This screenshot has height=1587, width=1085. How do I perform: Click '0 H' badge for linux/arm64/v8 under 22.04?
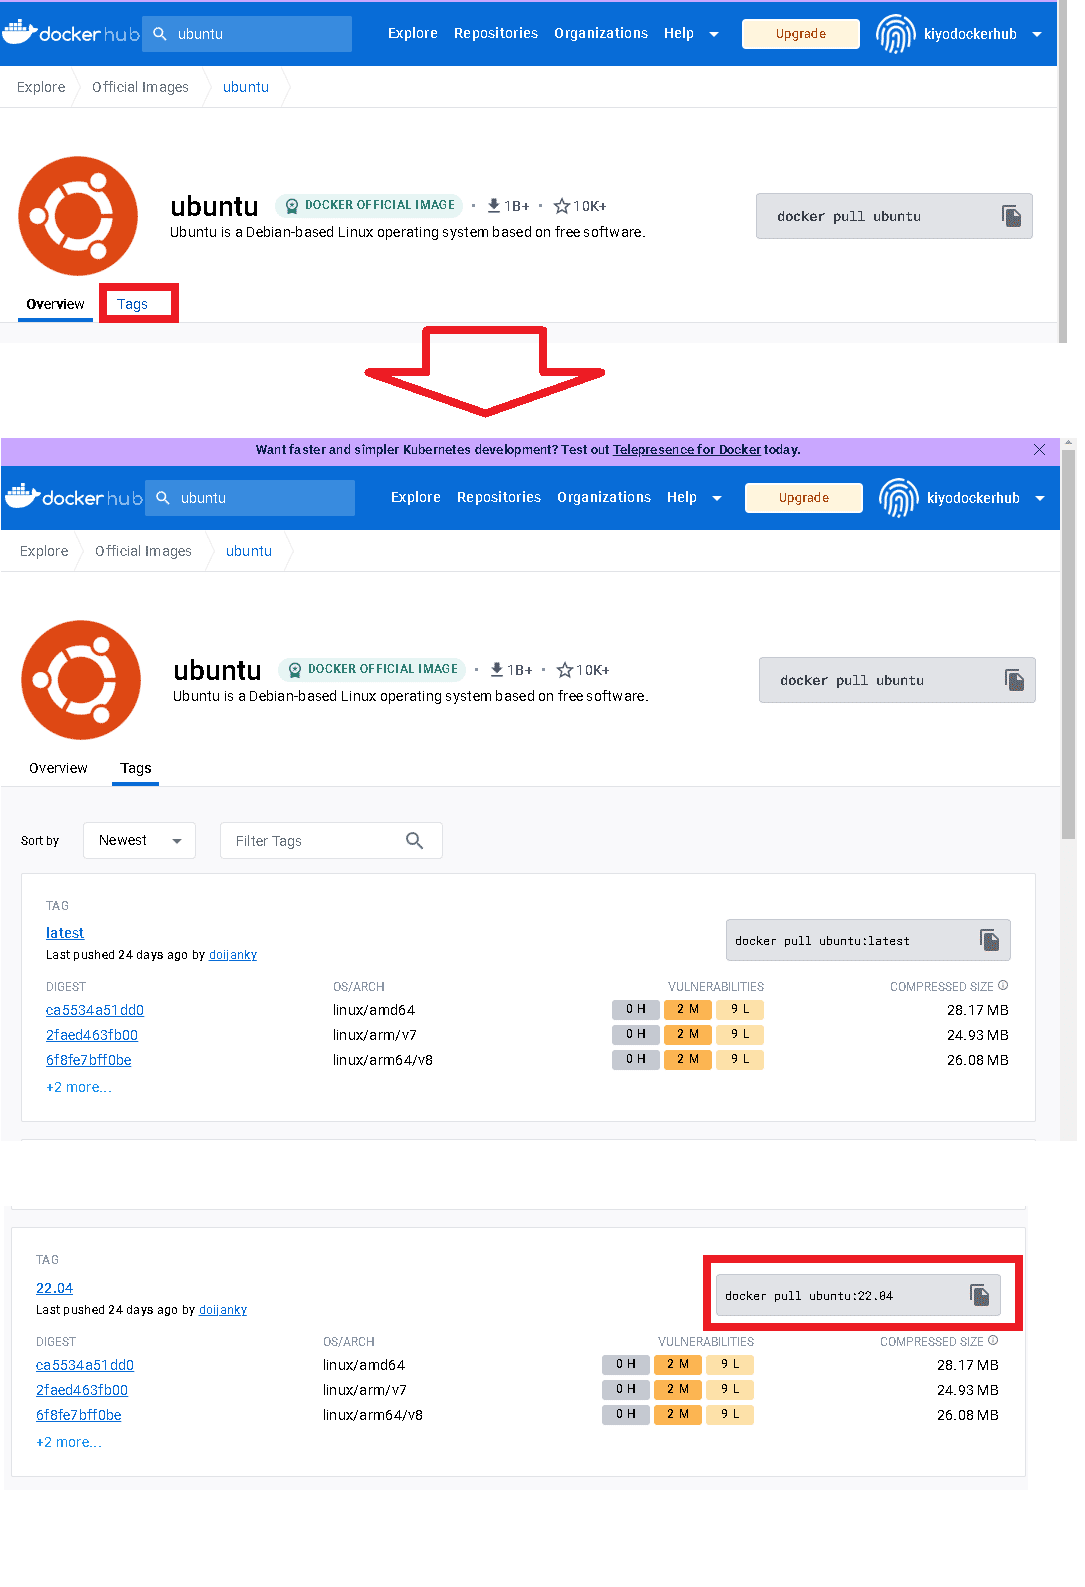[x=626, y=1414]
